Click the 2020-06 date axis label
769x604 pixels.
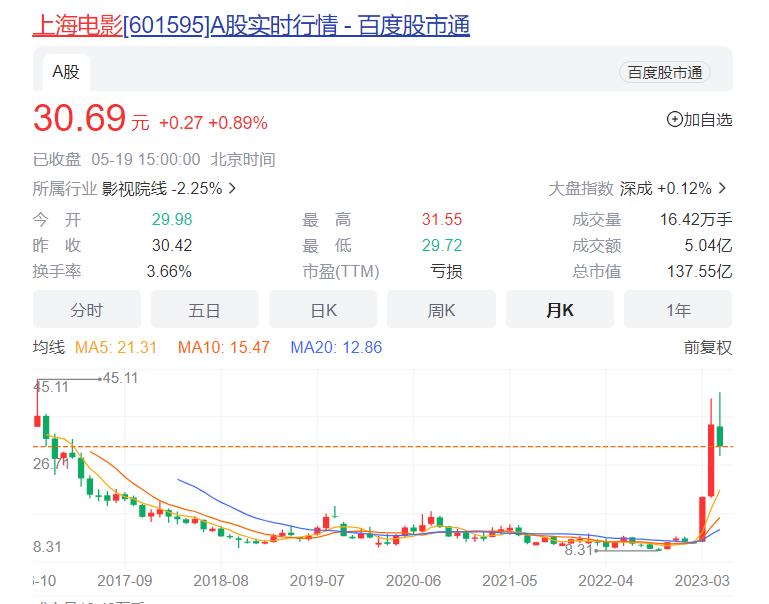[413, 581]
